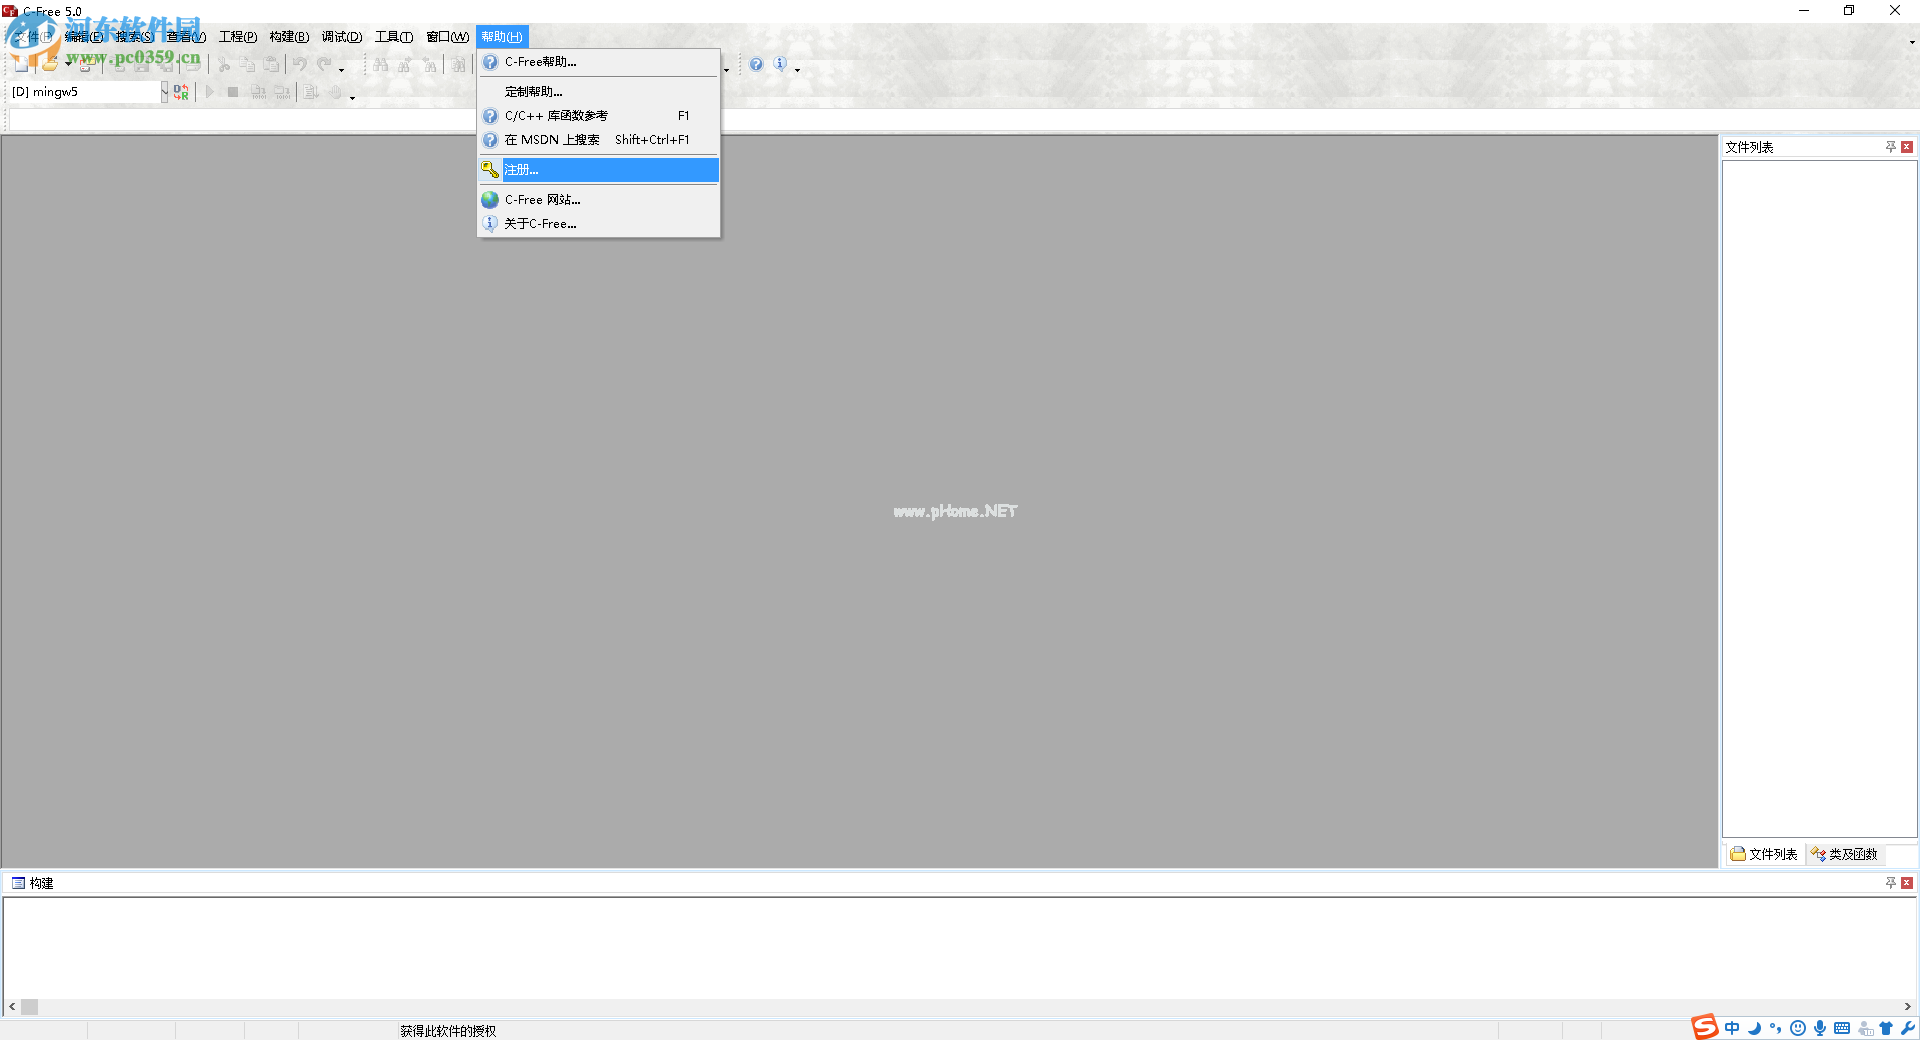Click the debug/release switch icon beside mingw5
Viewport: 1920px width, 1040px height.
point(181,92)
